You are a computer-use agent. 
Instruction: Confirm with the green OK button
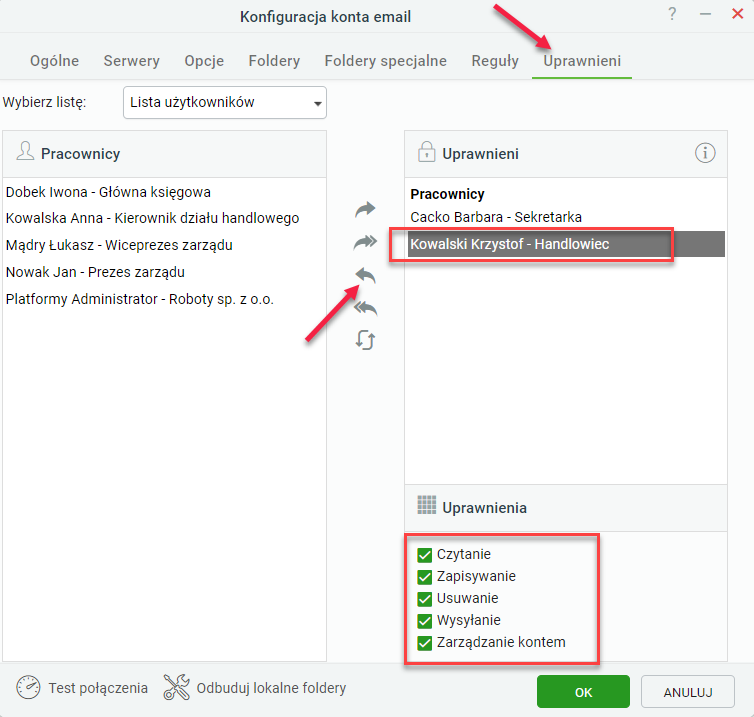click(x=583, y=692)
